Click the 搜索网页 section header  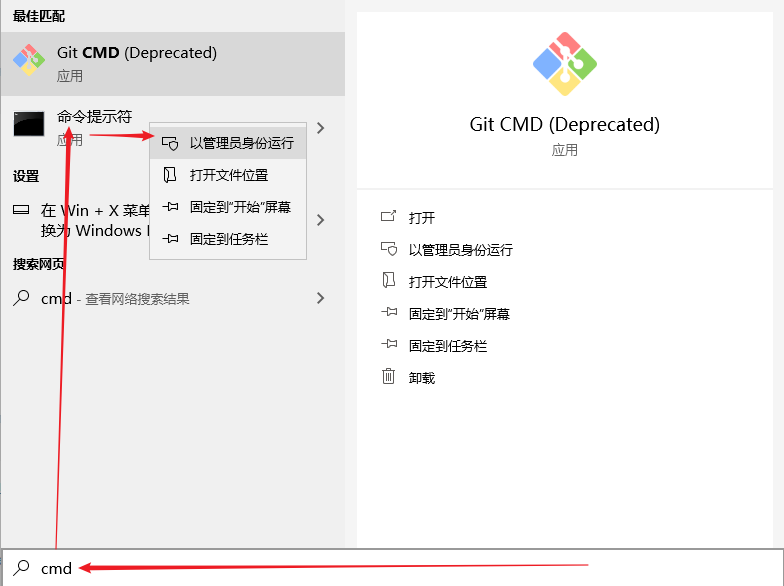point(38,264)
